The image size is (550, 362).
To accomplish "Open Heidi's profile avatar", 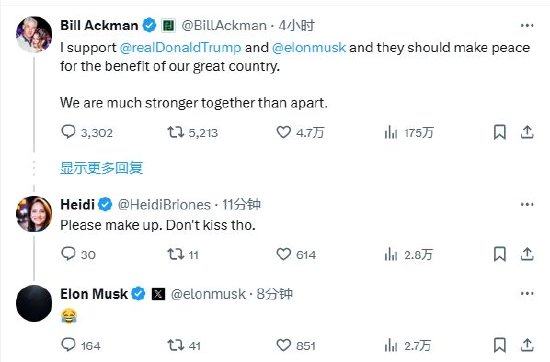I will (34, 214).
